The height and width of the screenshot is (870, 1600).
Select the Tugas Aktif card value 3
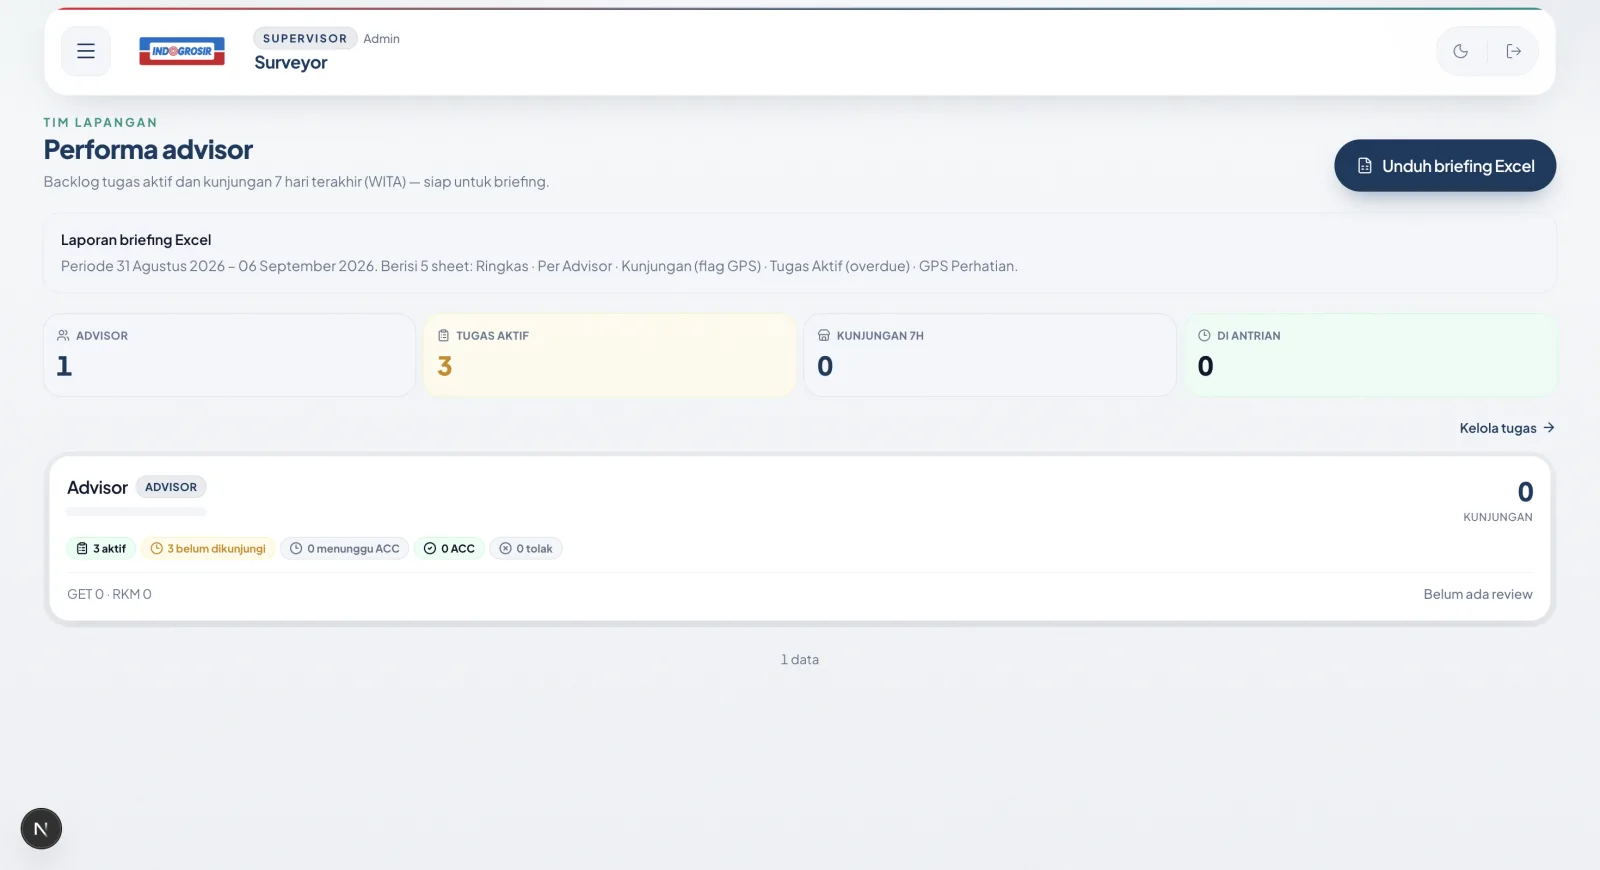pyautogui.click(x=445, y=366)
